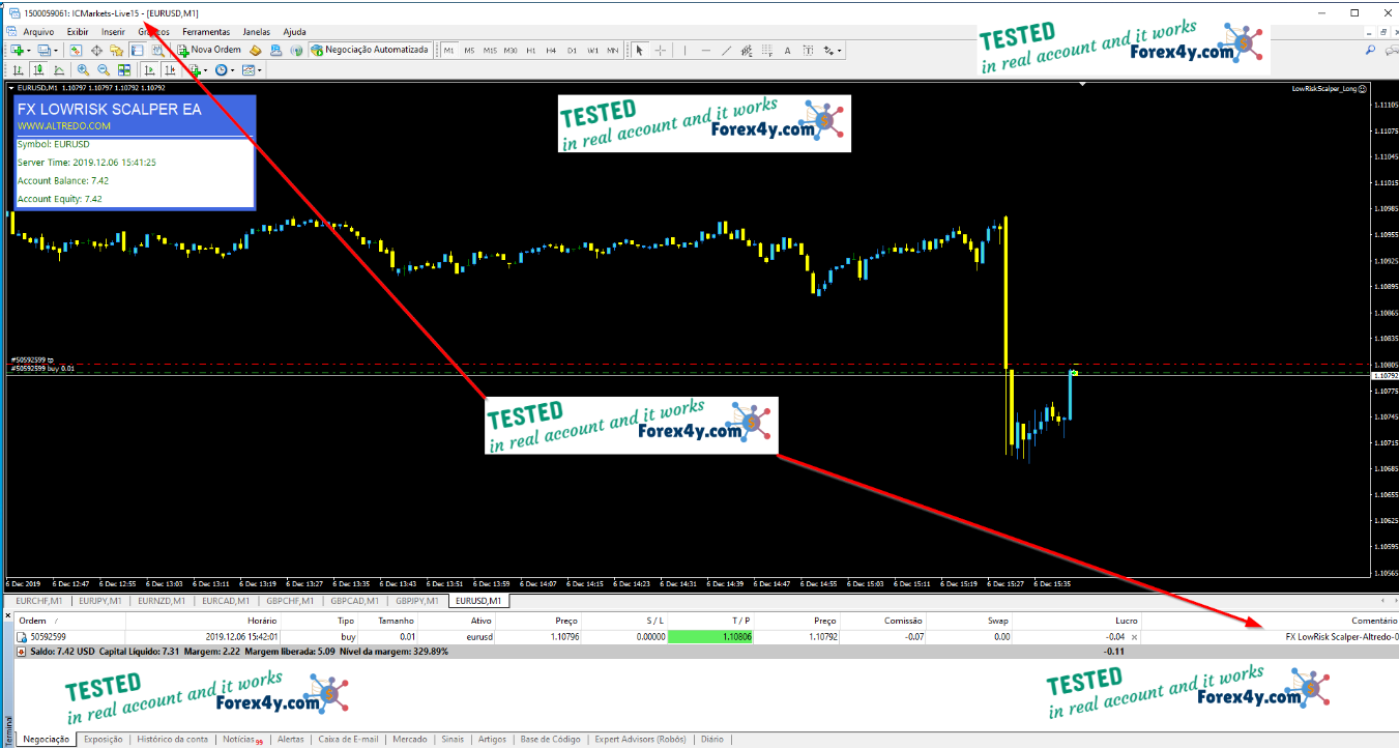Select the M5 timeframe button

469,50
